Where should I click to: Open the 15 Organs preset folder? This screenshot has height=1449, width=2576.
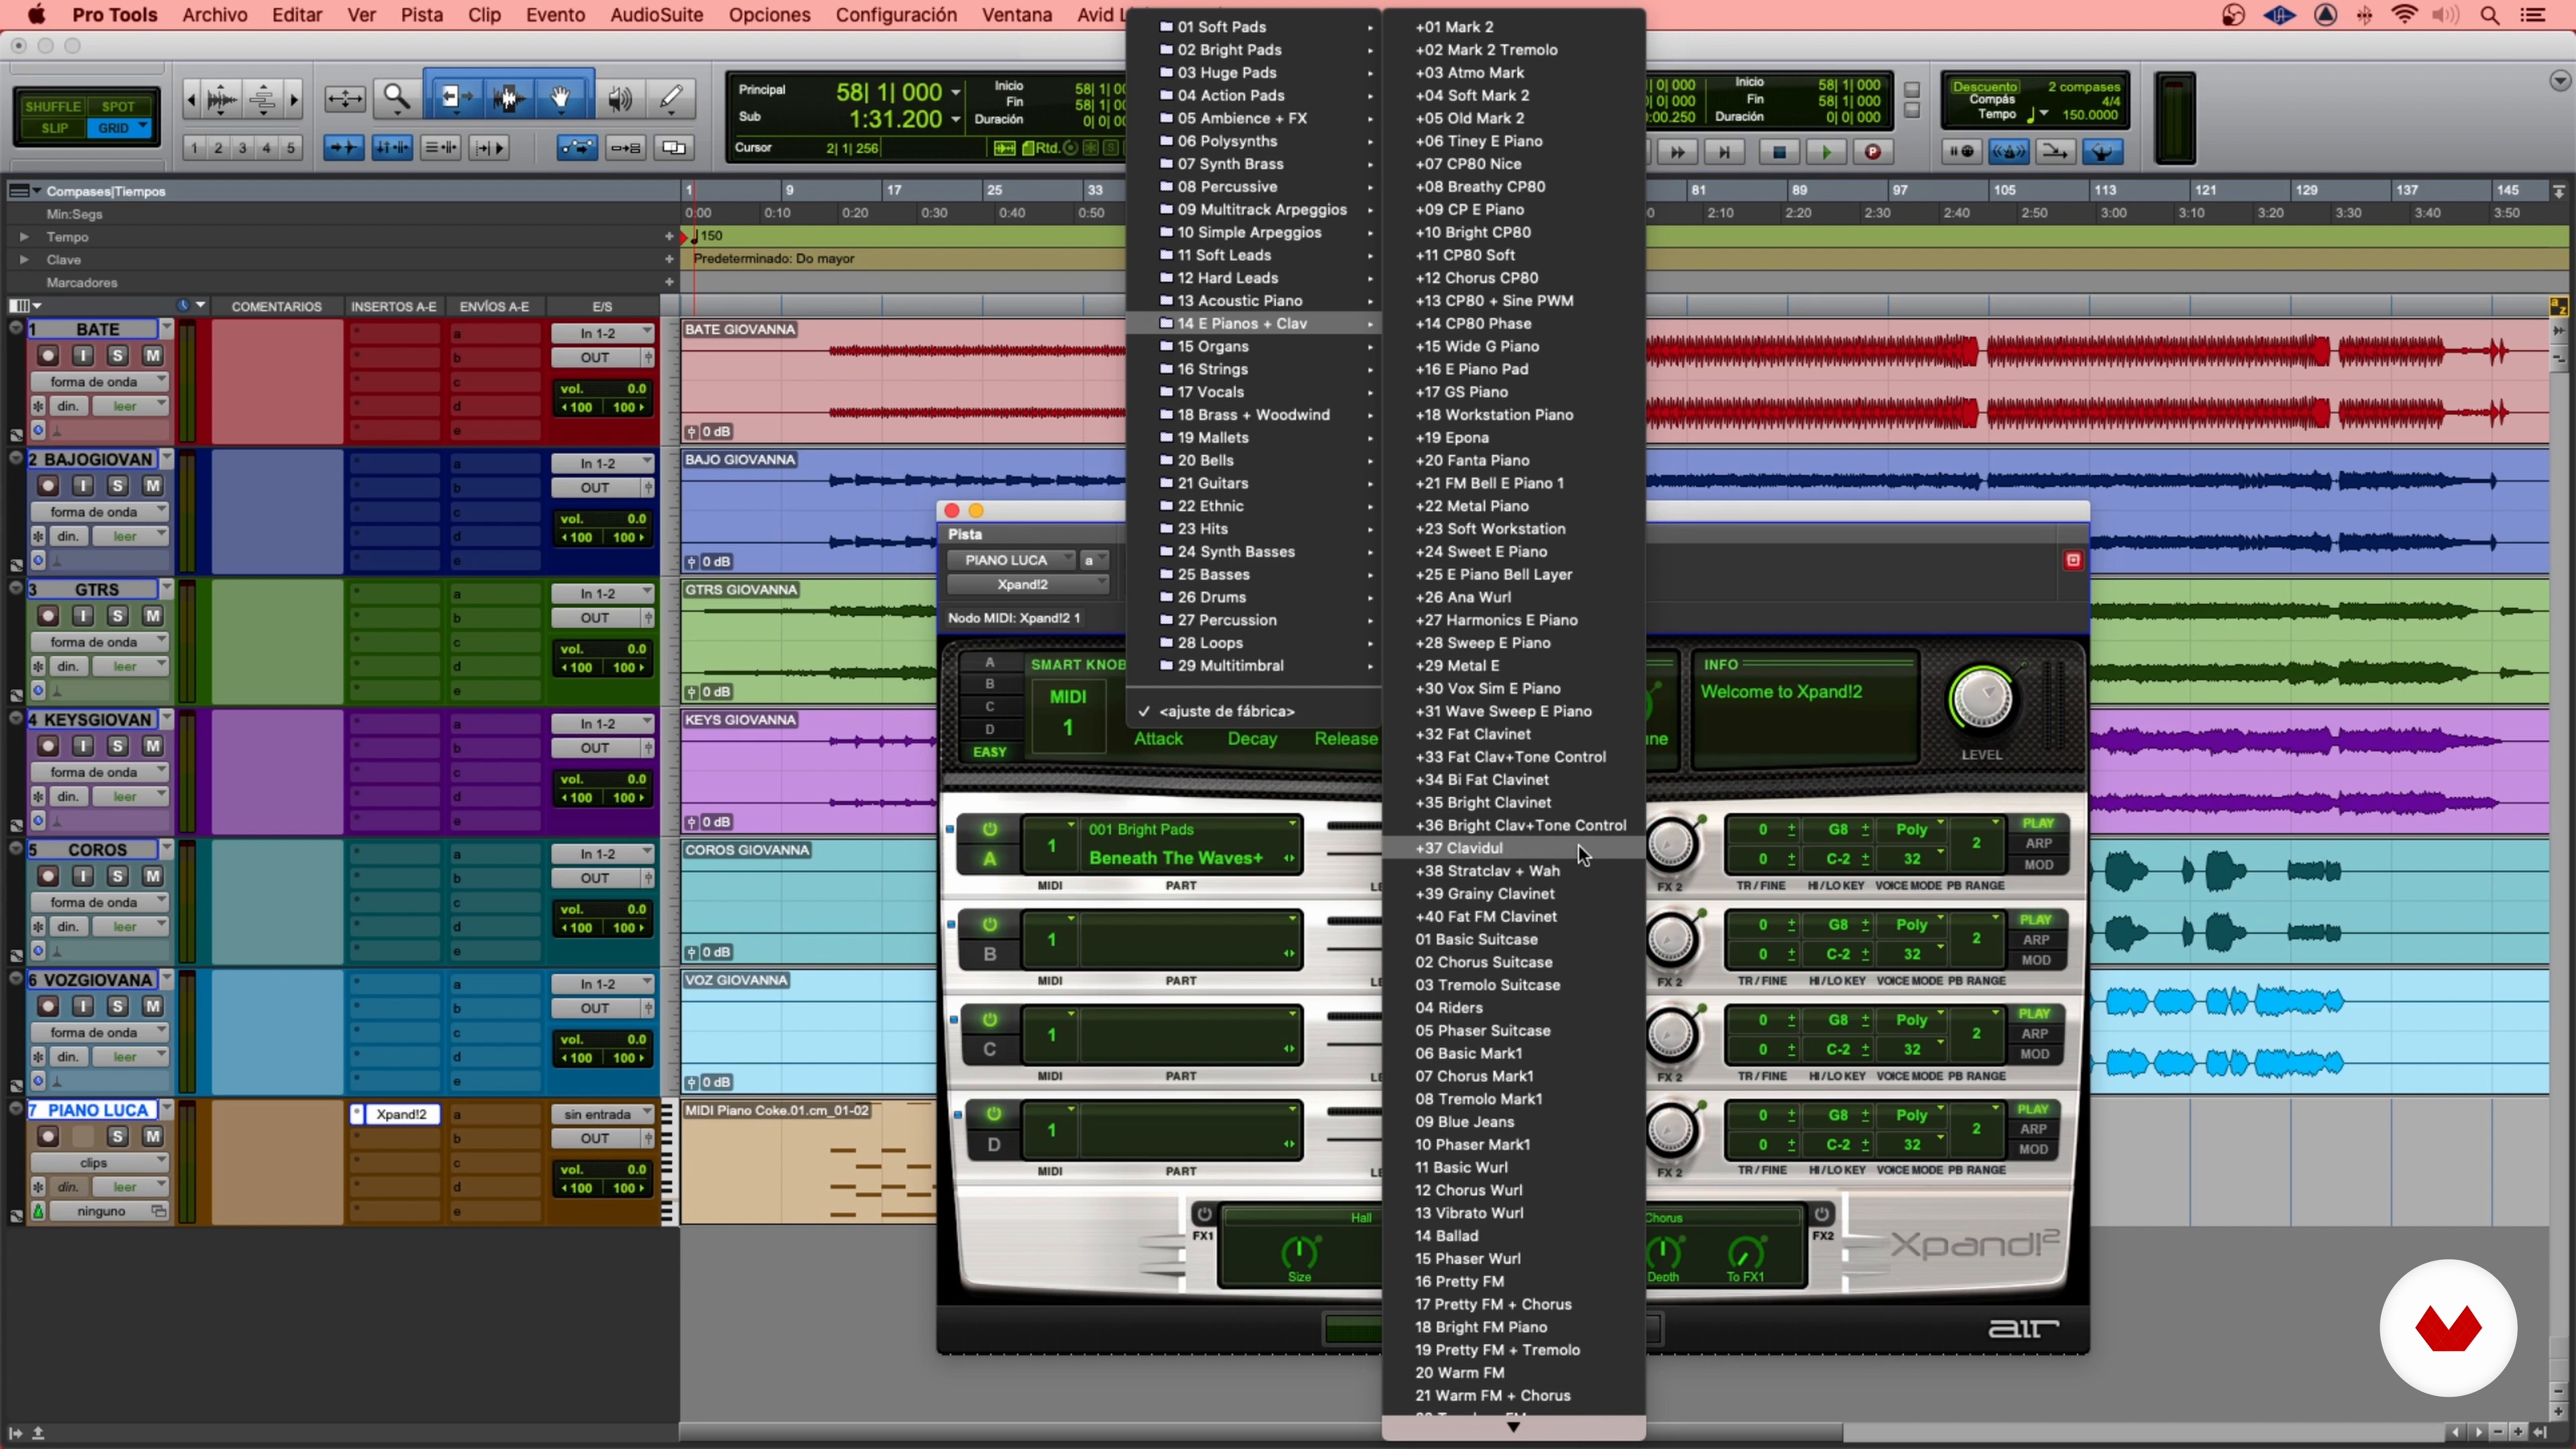pyautogui.click(x=1213, y=346)
